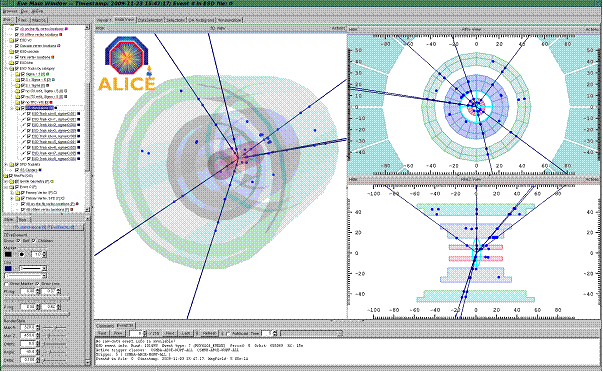Toggle the Sigma < 3 tracks checkbox
The image size is (603, 372).
coord(23,74)
